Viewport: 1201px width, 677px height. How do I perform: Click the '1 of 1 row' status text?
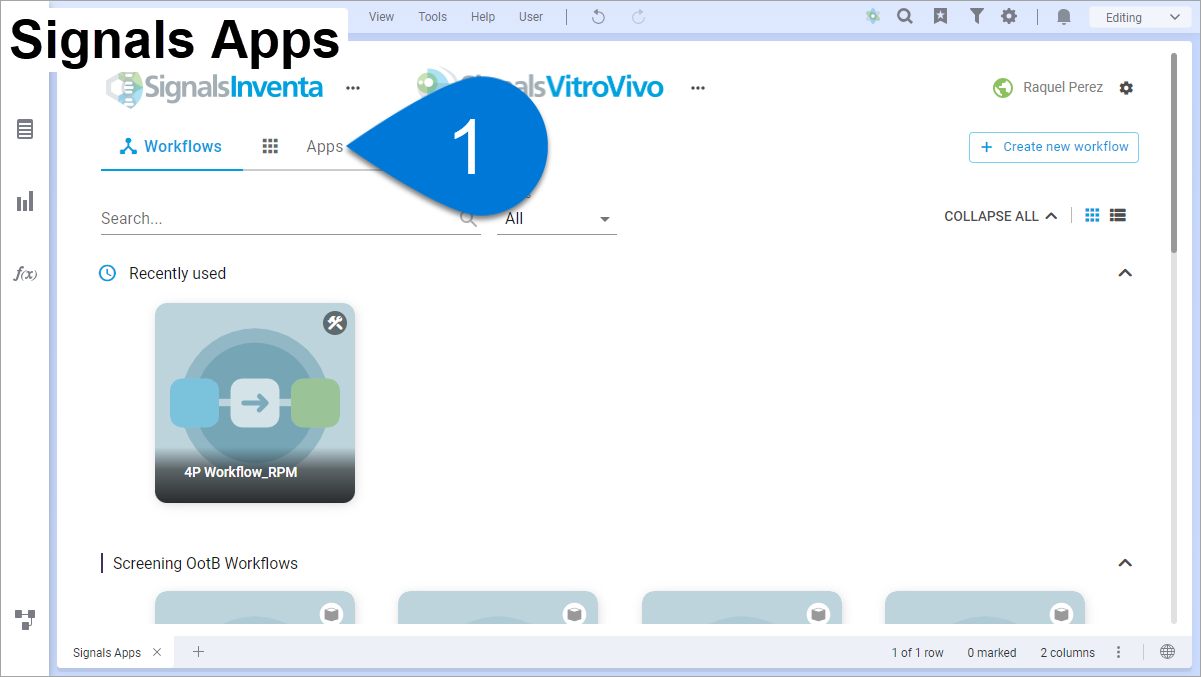coord(918,653)
